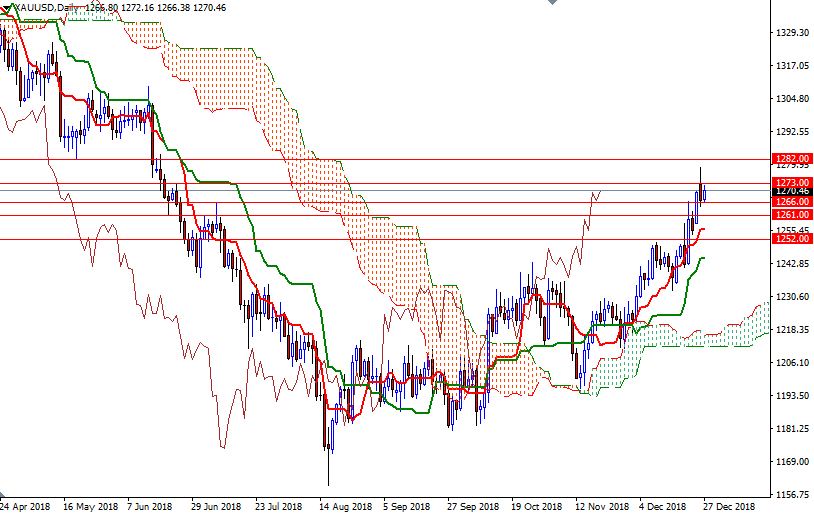Click the 19 Oct 2018 date label
Viewport: 814px width, 514px height.
537,506
